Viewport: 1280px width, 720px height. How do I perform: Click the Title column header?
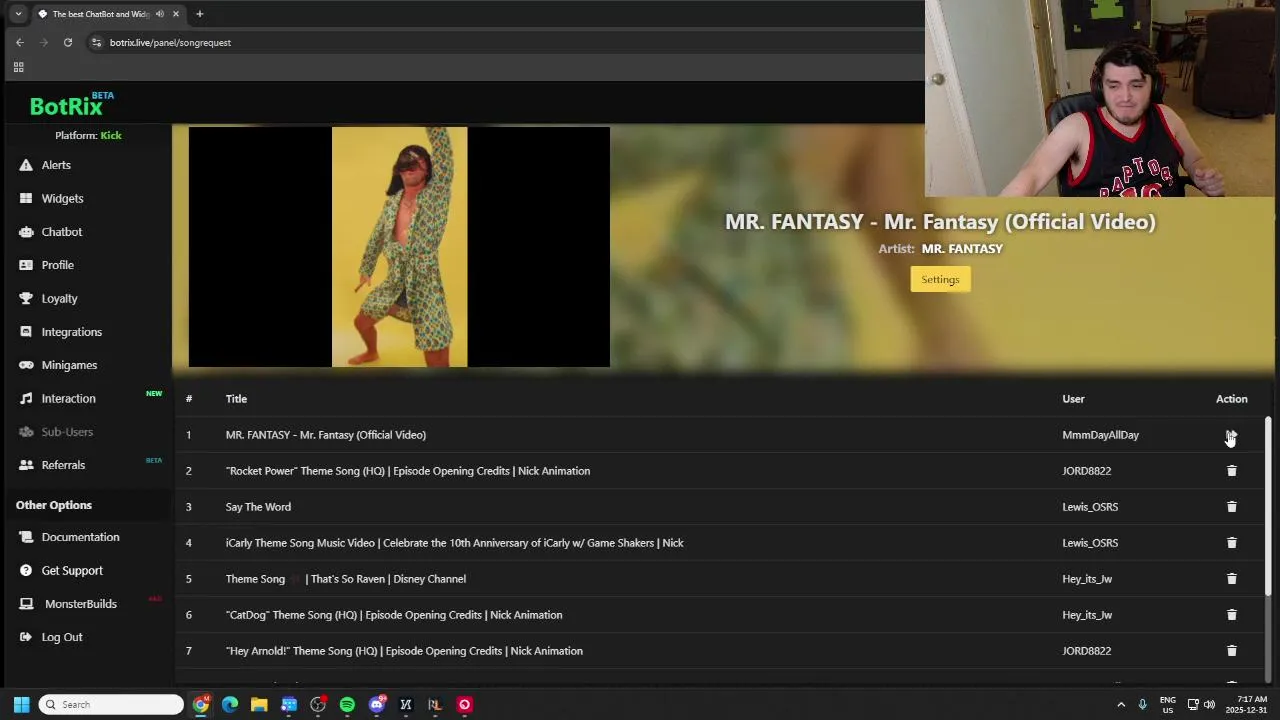(x=236, y=399)
